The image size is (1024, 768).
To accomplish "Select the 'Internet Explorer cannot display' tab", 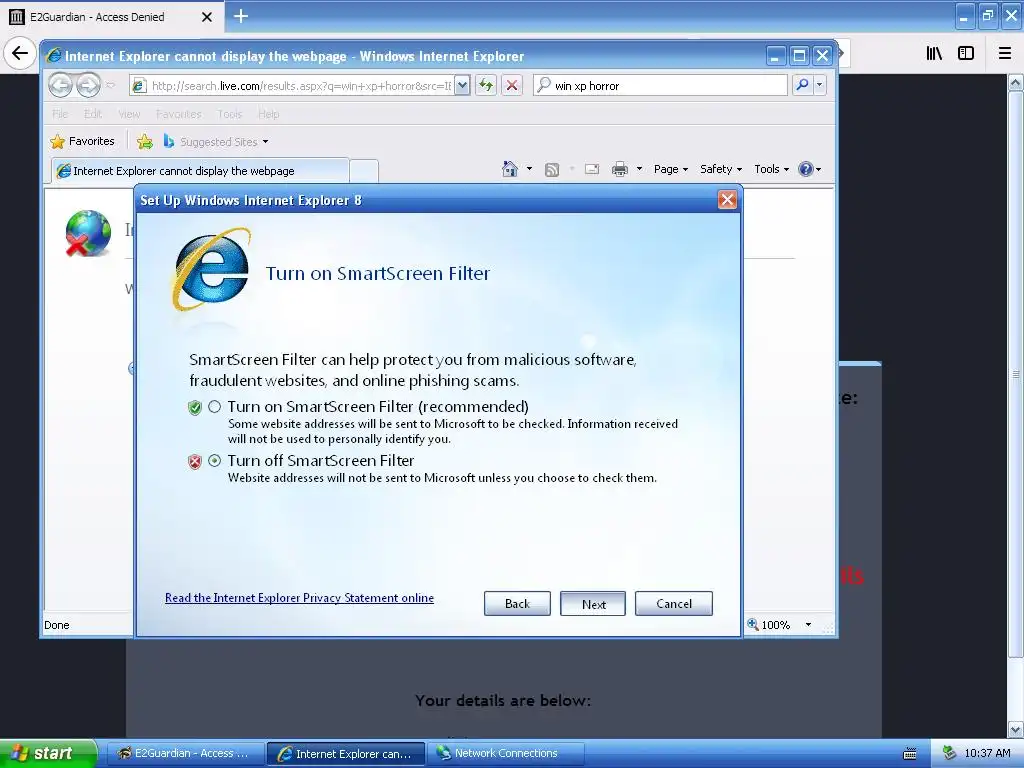I will coord(200,171).
